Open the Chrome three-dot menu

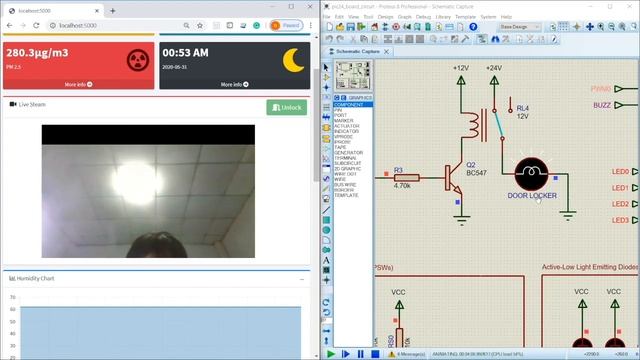pos(311,25)
